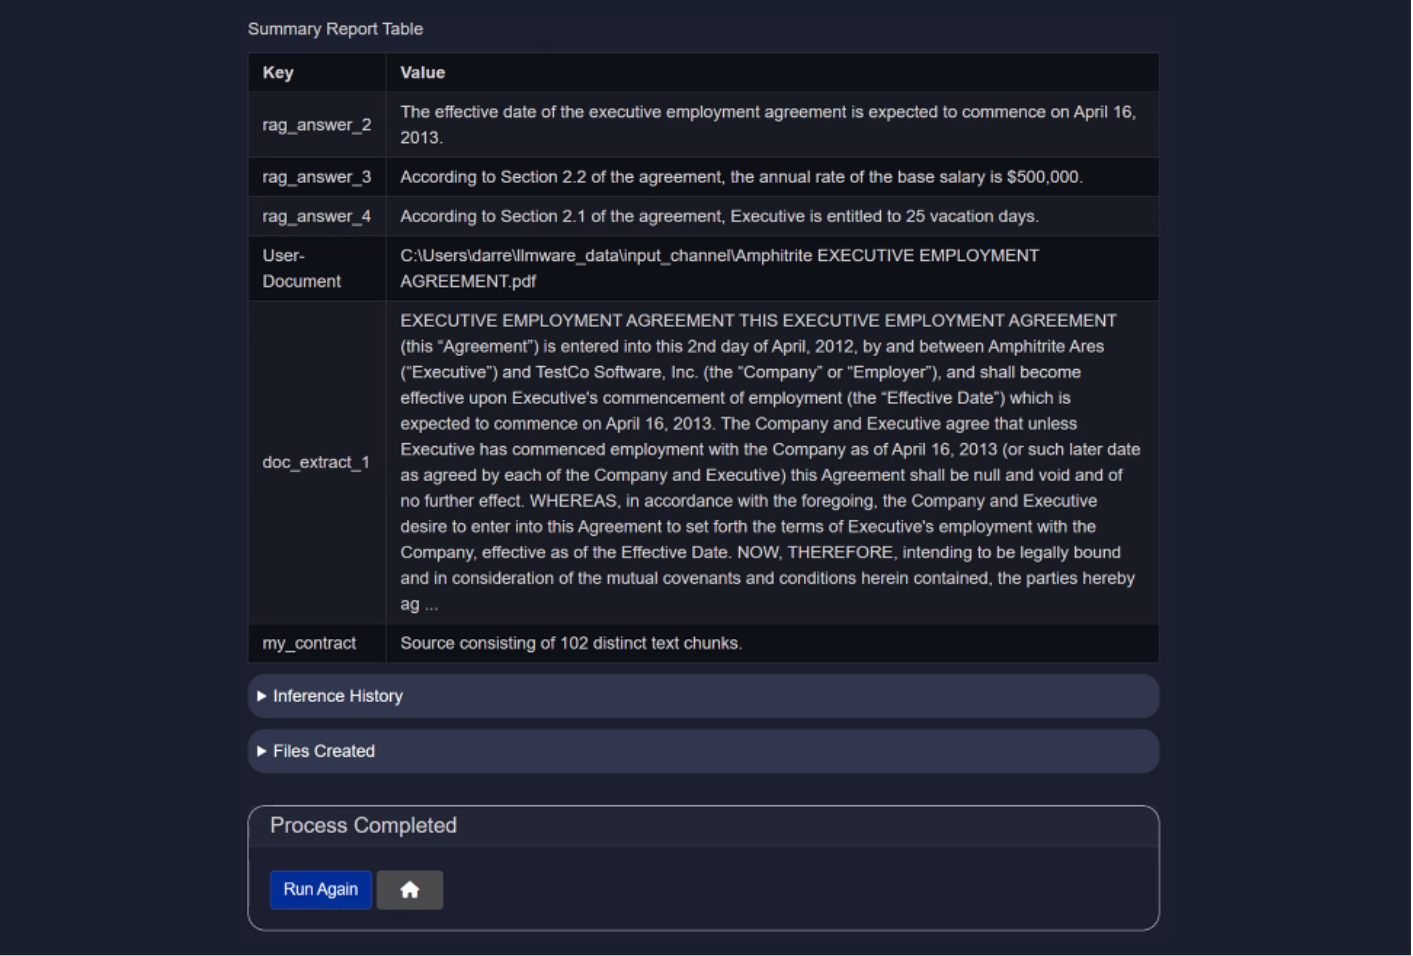Click the User-Document key cell

[302, 268]
